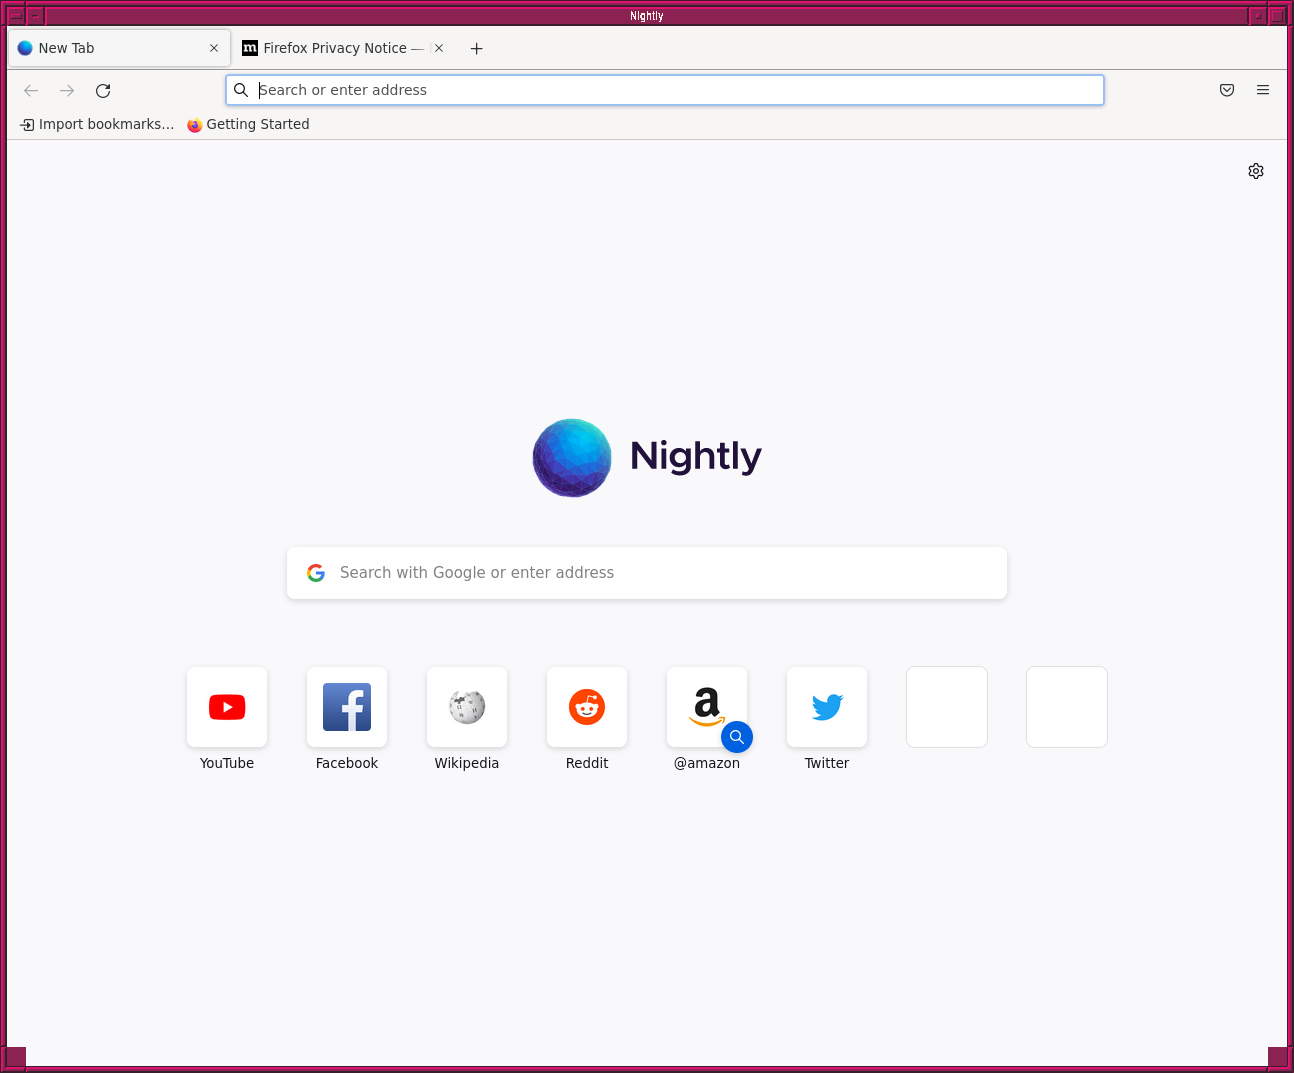Close the New Tab tab

point(214,48)
